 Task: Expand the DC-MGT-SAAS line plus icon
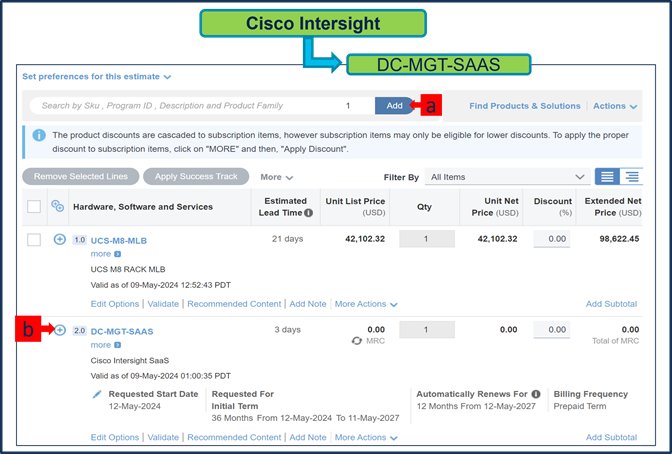click(60, 330)
